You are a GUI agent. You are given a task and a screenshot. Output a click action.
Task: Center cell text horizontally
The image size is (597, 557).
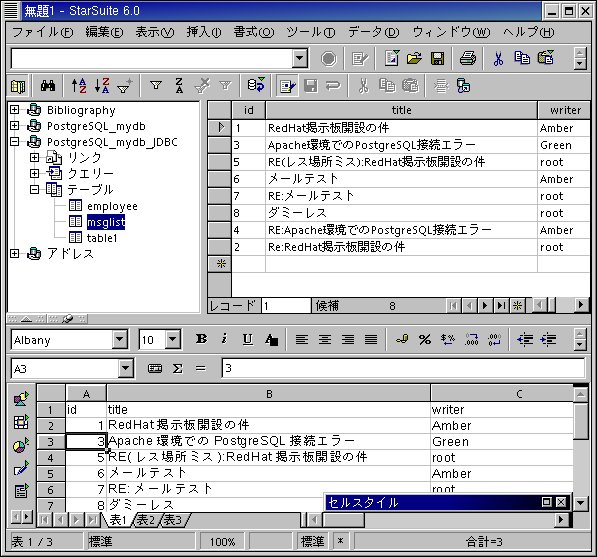pyautogui.click(x=325, y=339)
